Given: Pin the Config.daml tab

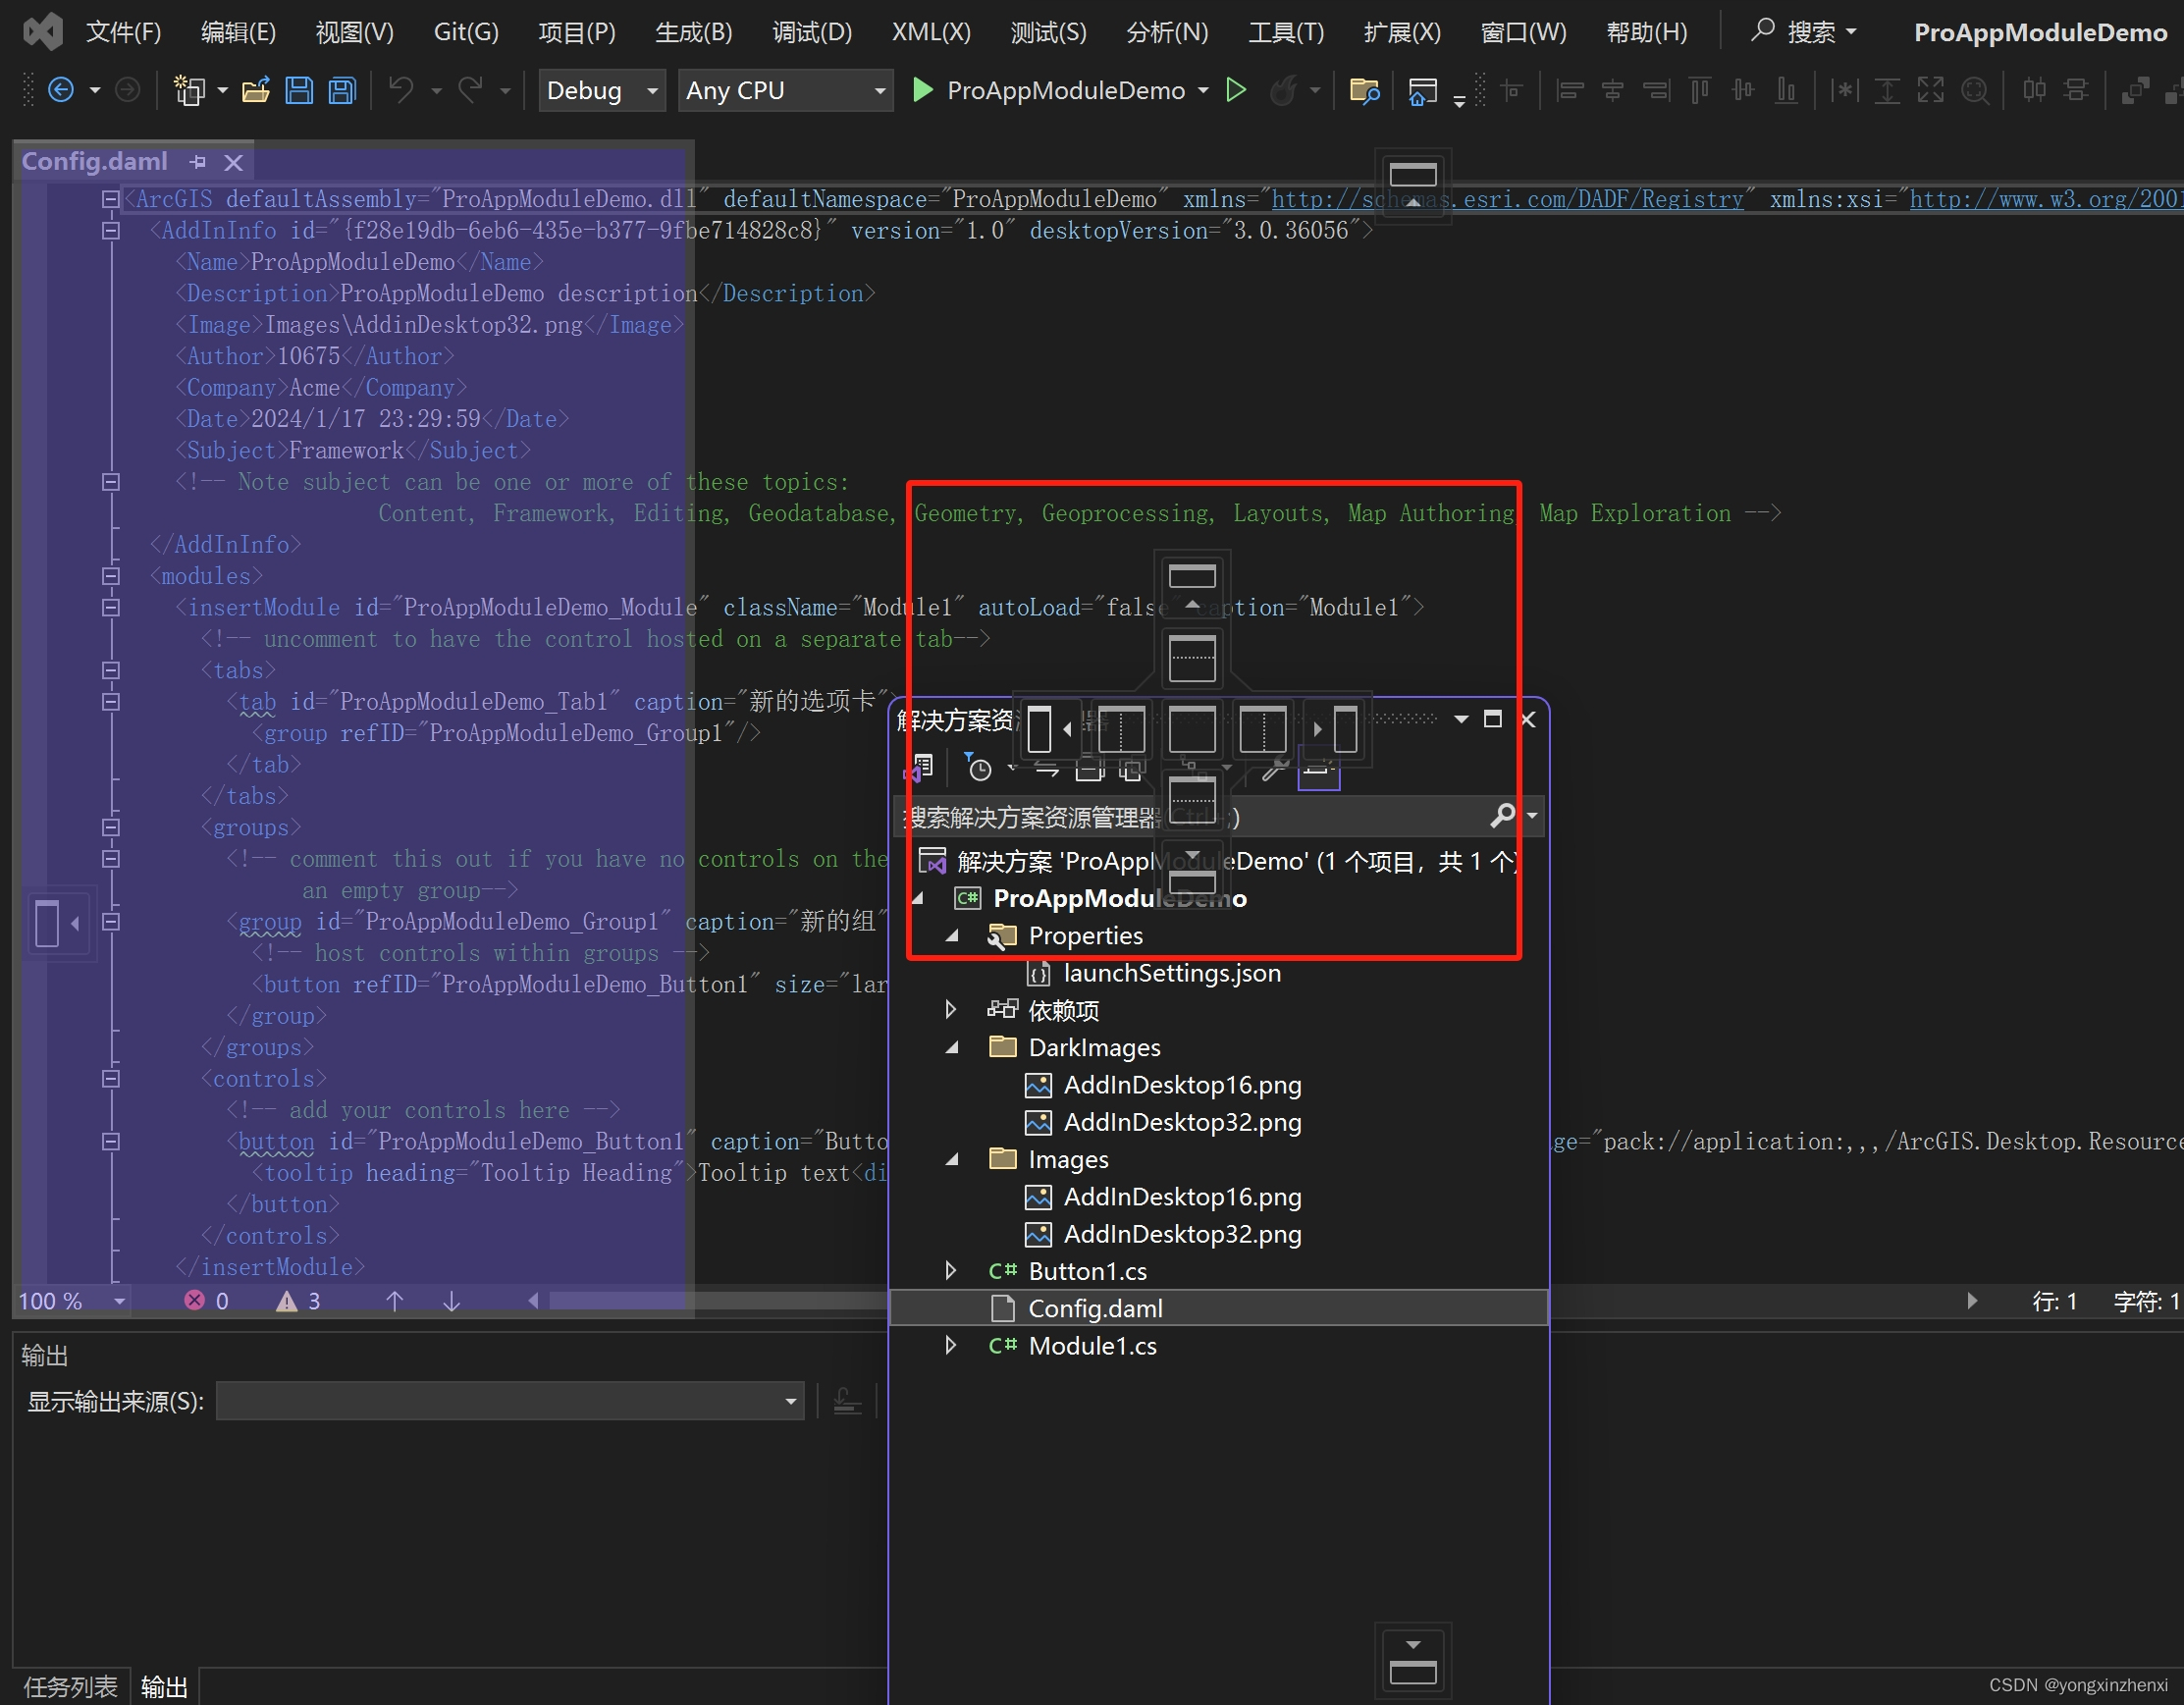Looking at the screenshot, I should tap(198, 162).
